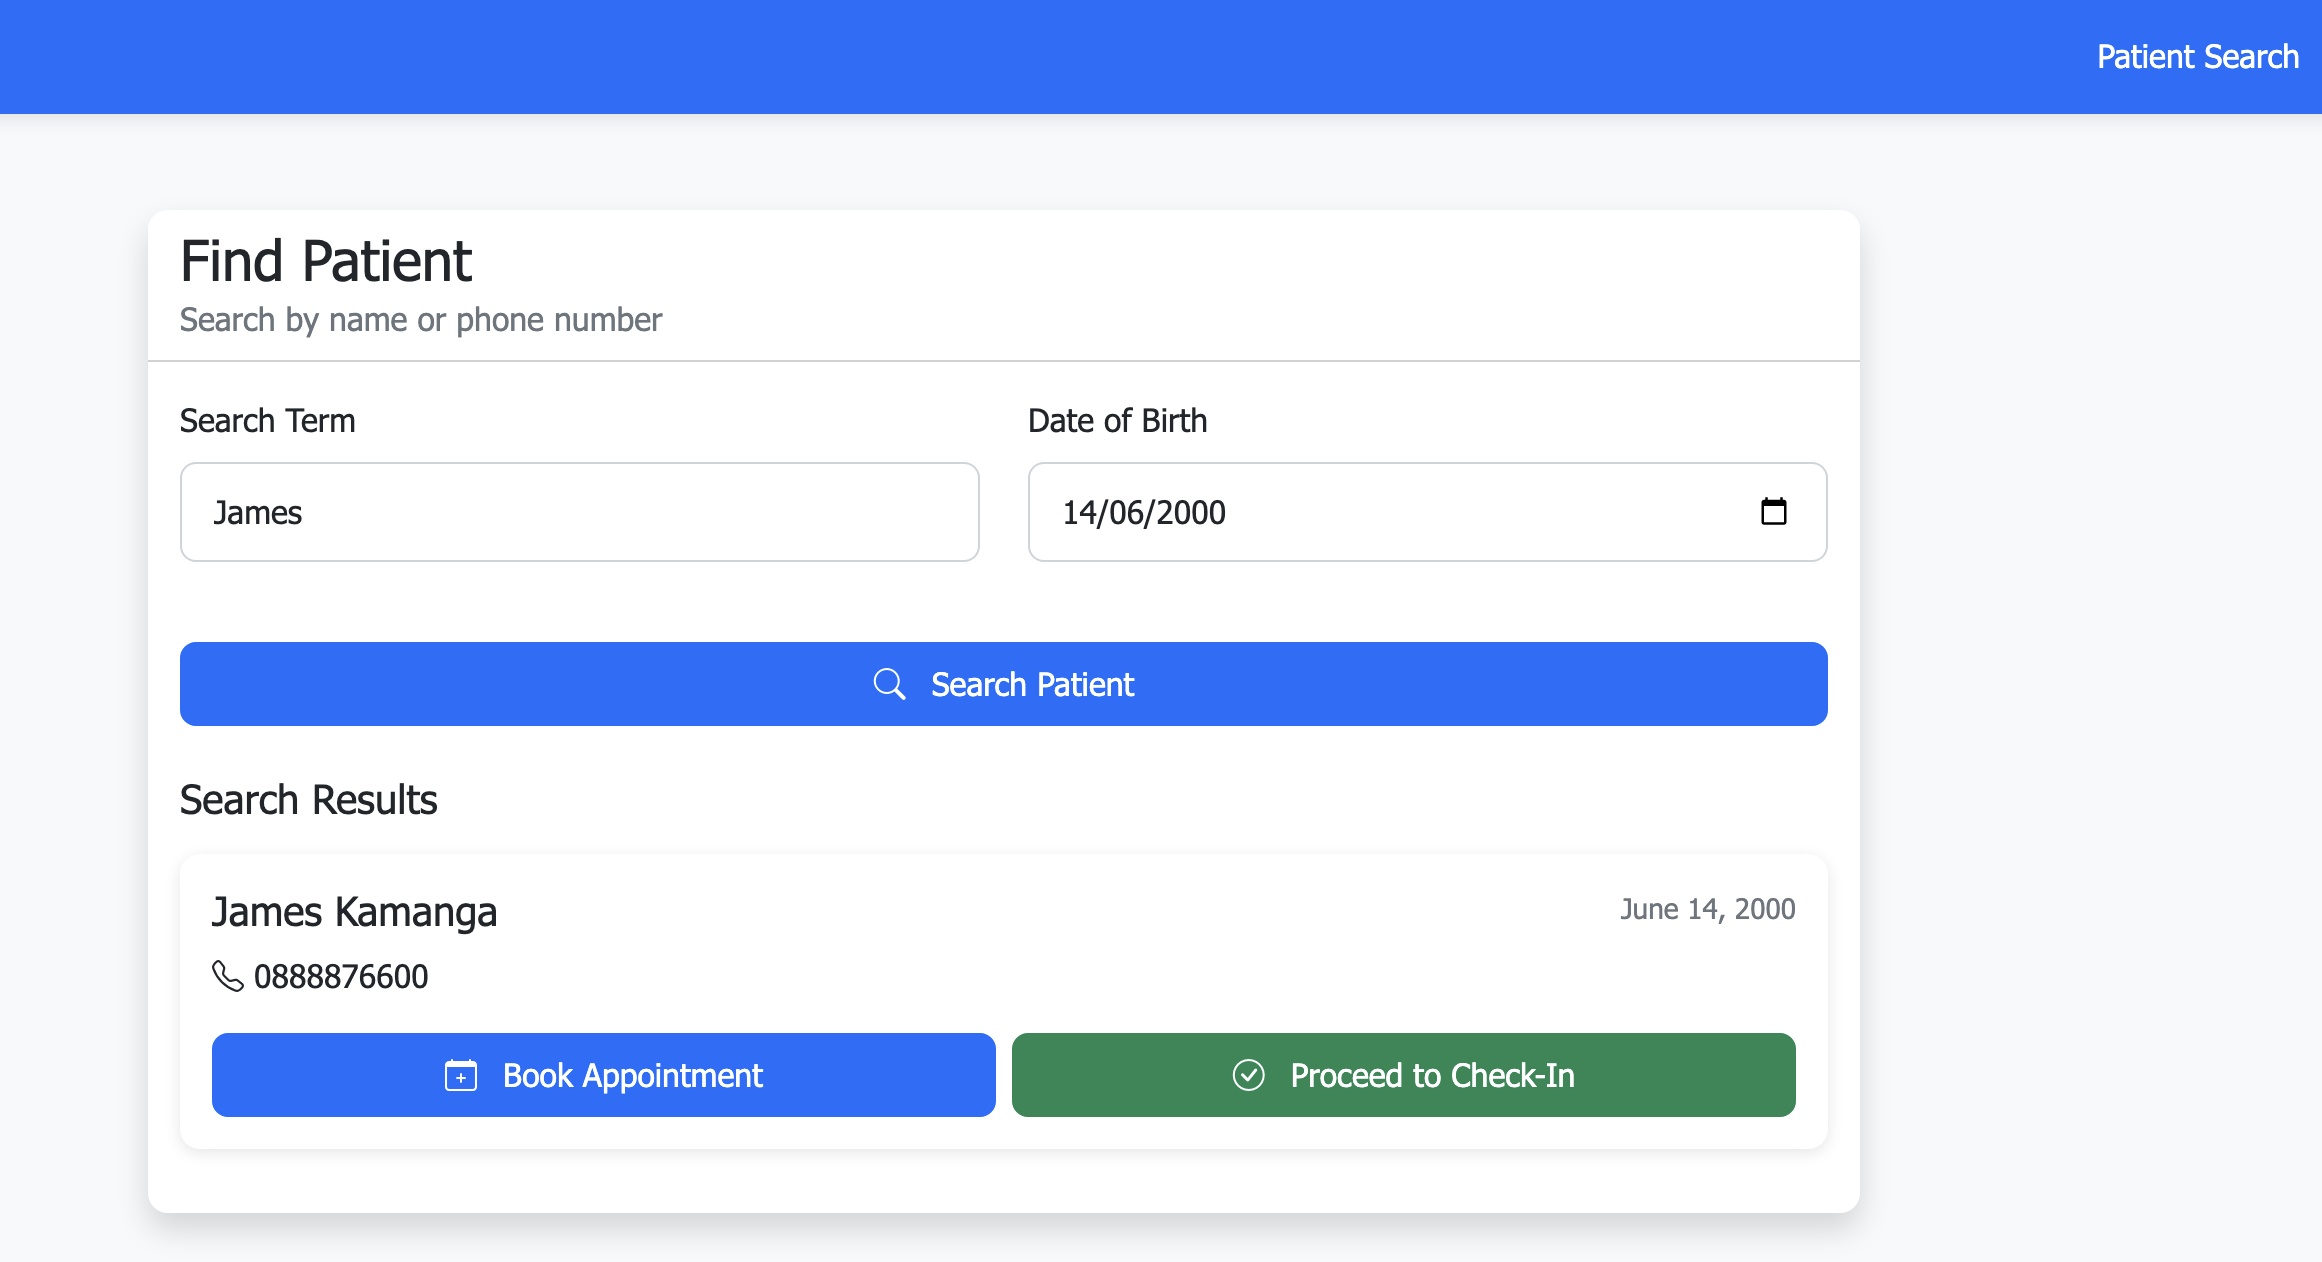This screenshot has height=1262, width=2322.
Task: Click the phone number 0888876600
Action: [340, 977]
